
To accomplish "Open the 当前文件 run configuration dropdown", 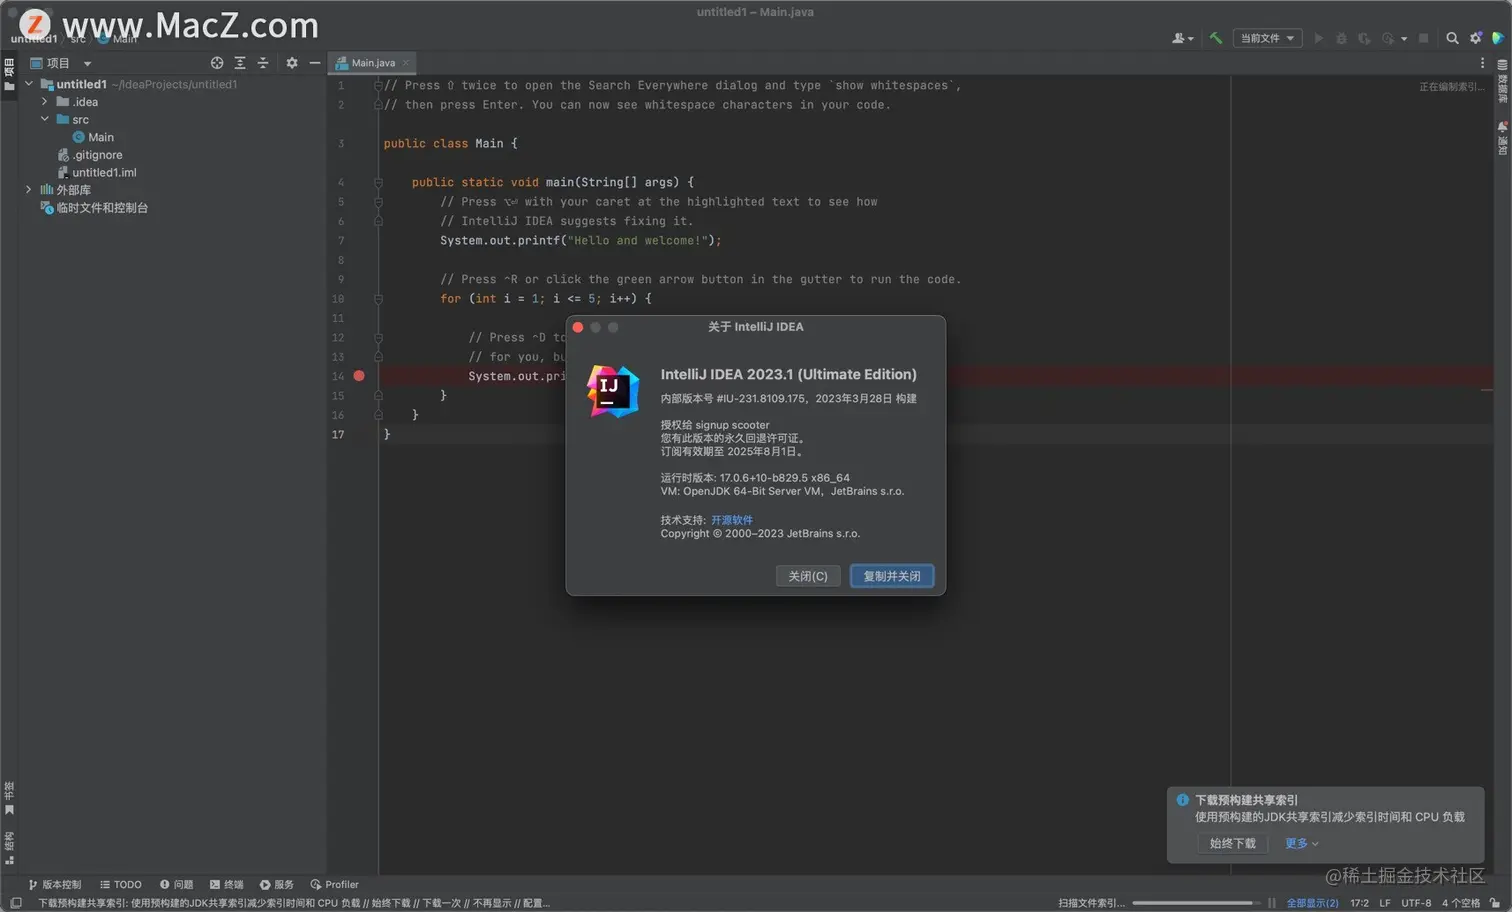I will (1267, 38).
